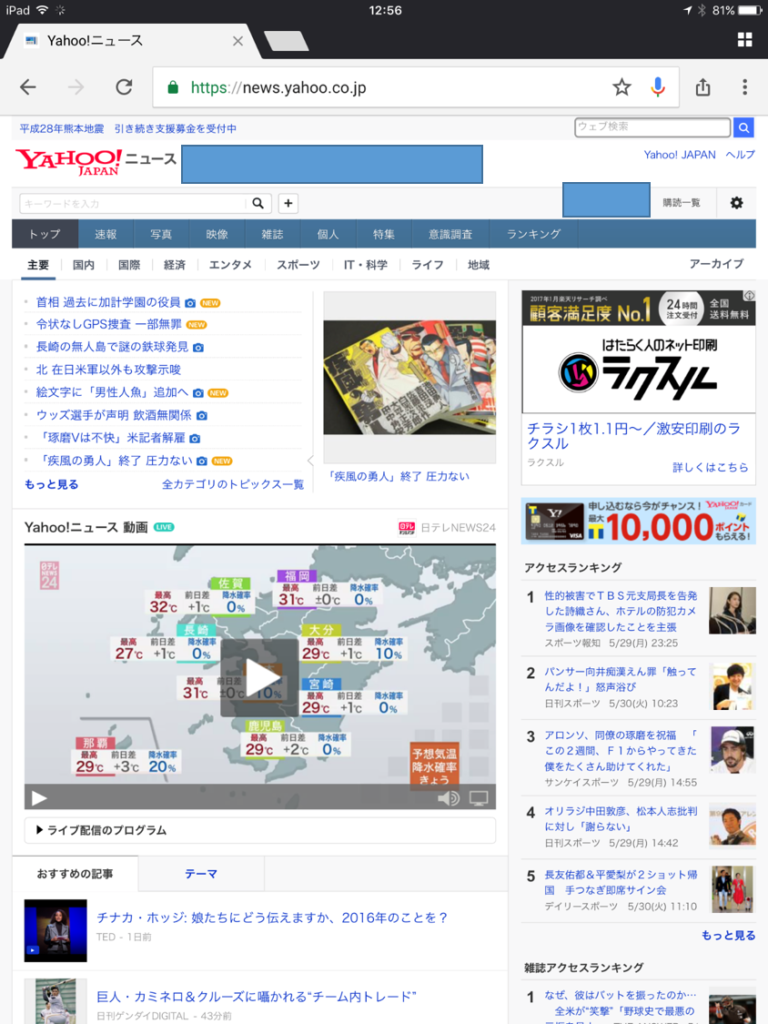Switch to the 地域 category

click(479, 264)
